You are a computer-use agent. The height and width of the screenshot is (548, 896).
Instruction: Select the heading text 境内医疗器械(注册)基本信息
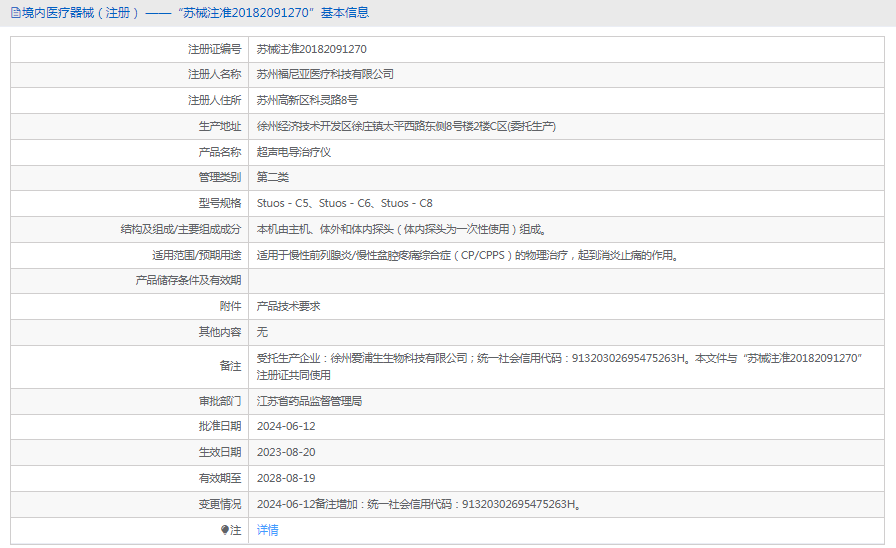[195, 13]
